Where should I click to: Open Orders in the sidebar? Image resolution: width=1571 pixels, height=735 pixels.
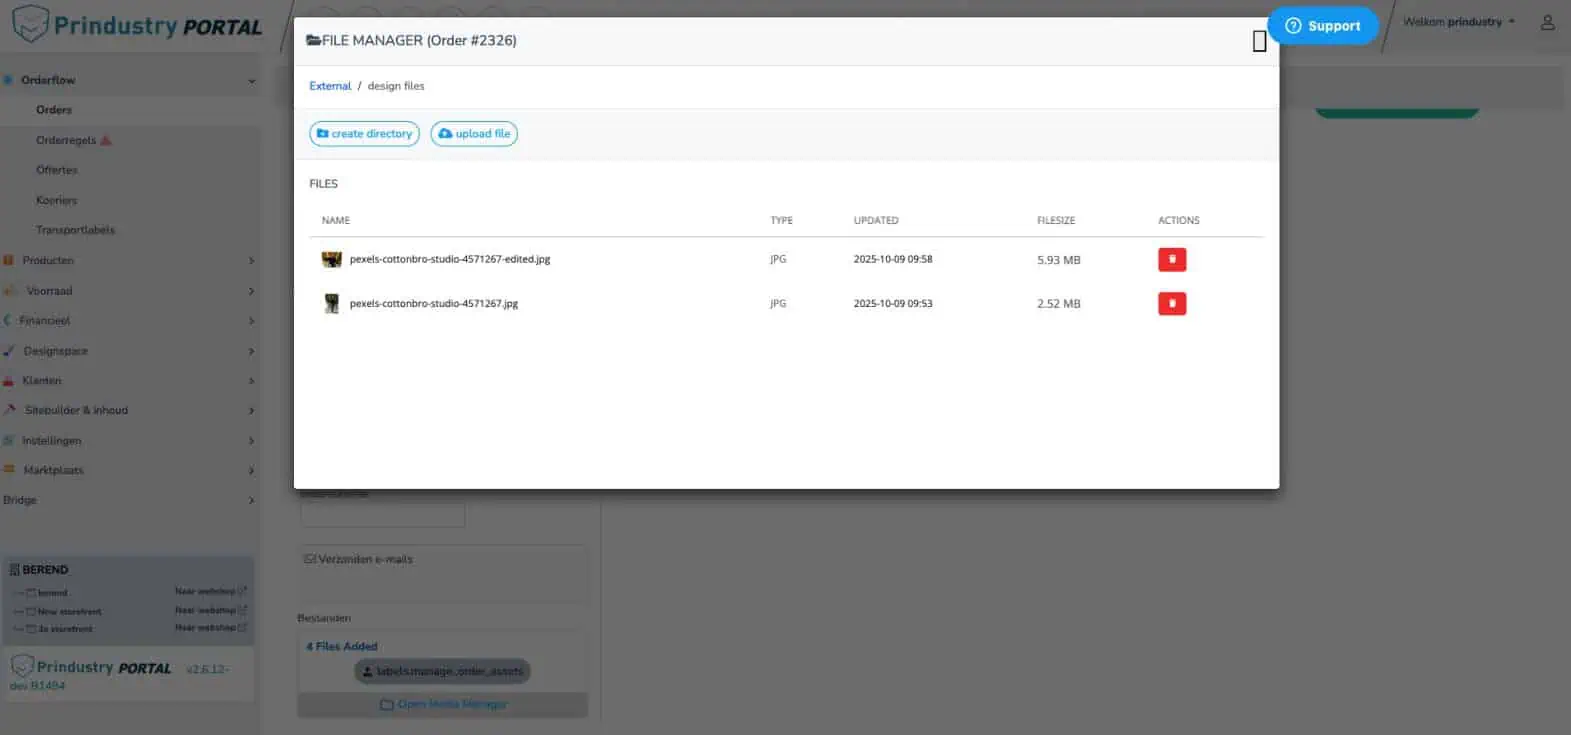coord(54,110)
